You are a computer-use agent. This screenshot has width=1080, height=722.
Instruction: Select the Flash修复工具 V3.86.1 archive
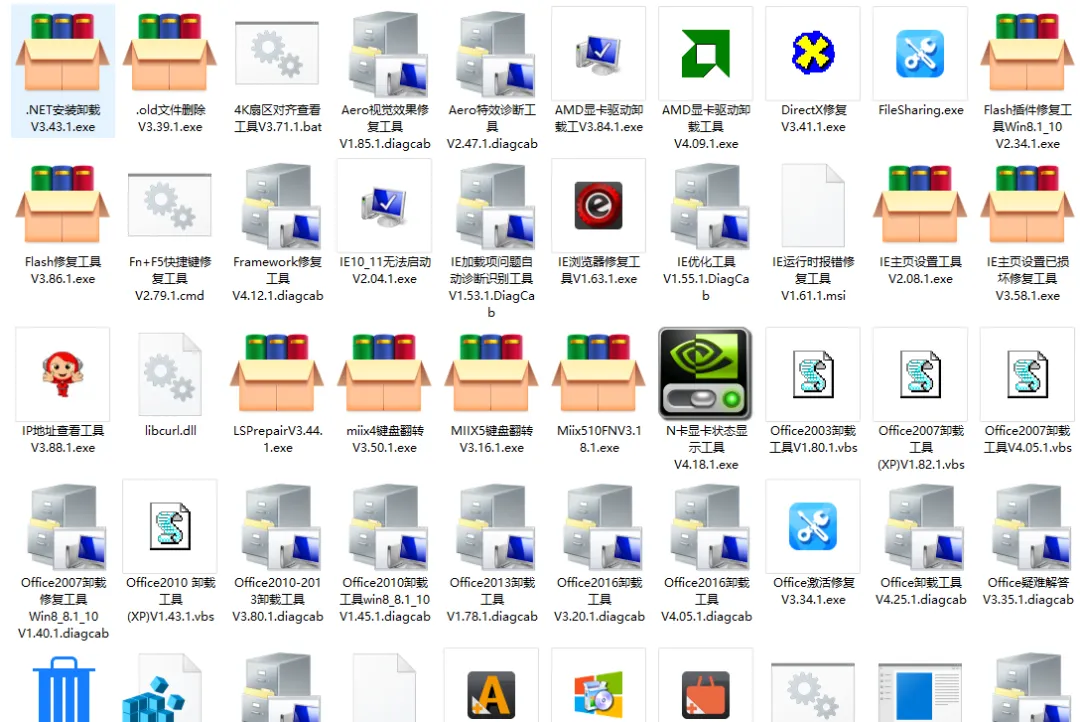click(62, 205)
